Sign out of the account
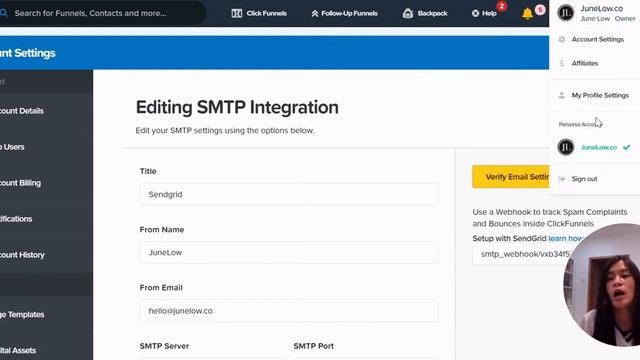 (584, 179)
